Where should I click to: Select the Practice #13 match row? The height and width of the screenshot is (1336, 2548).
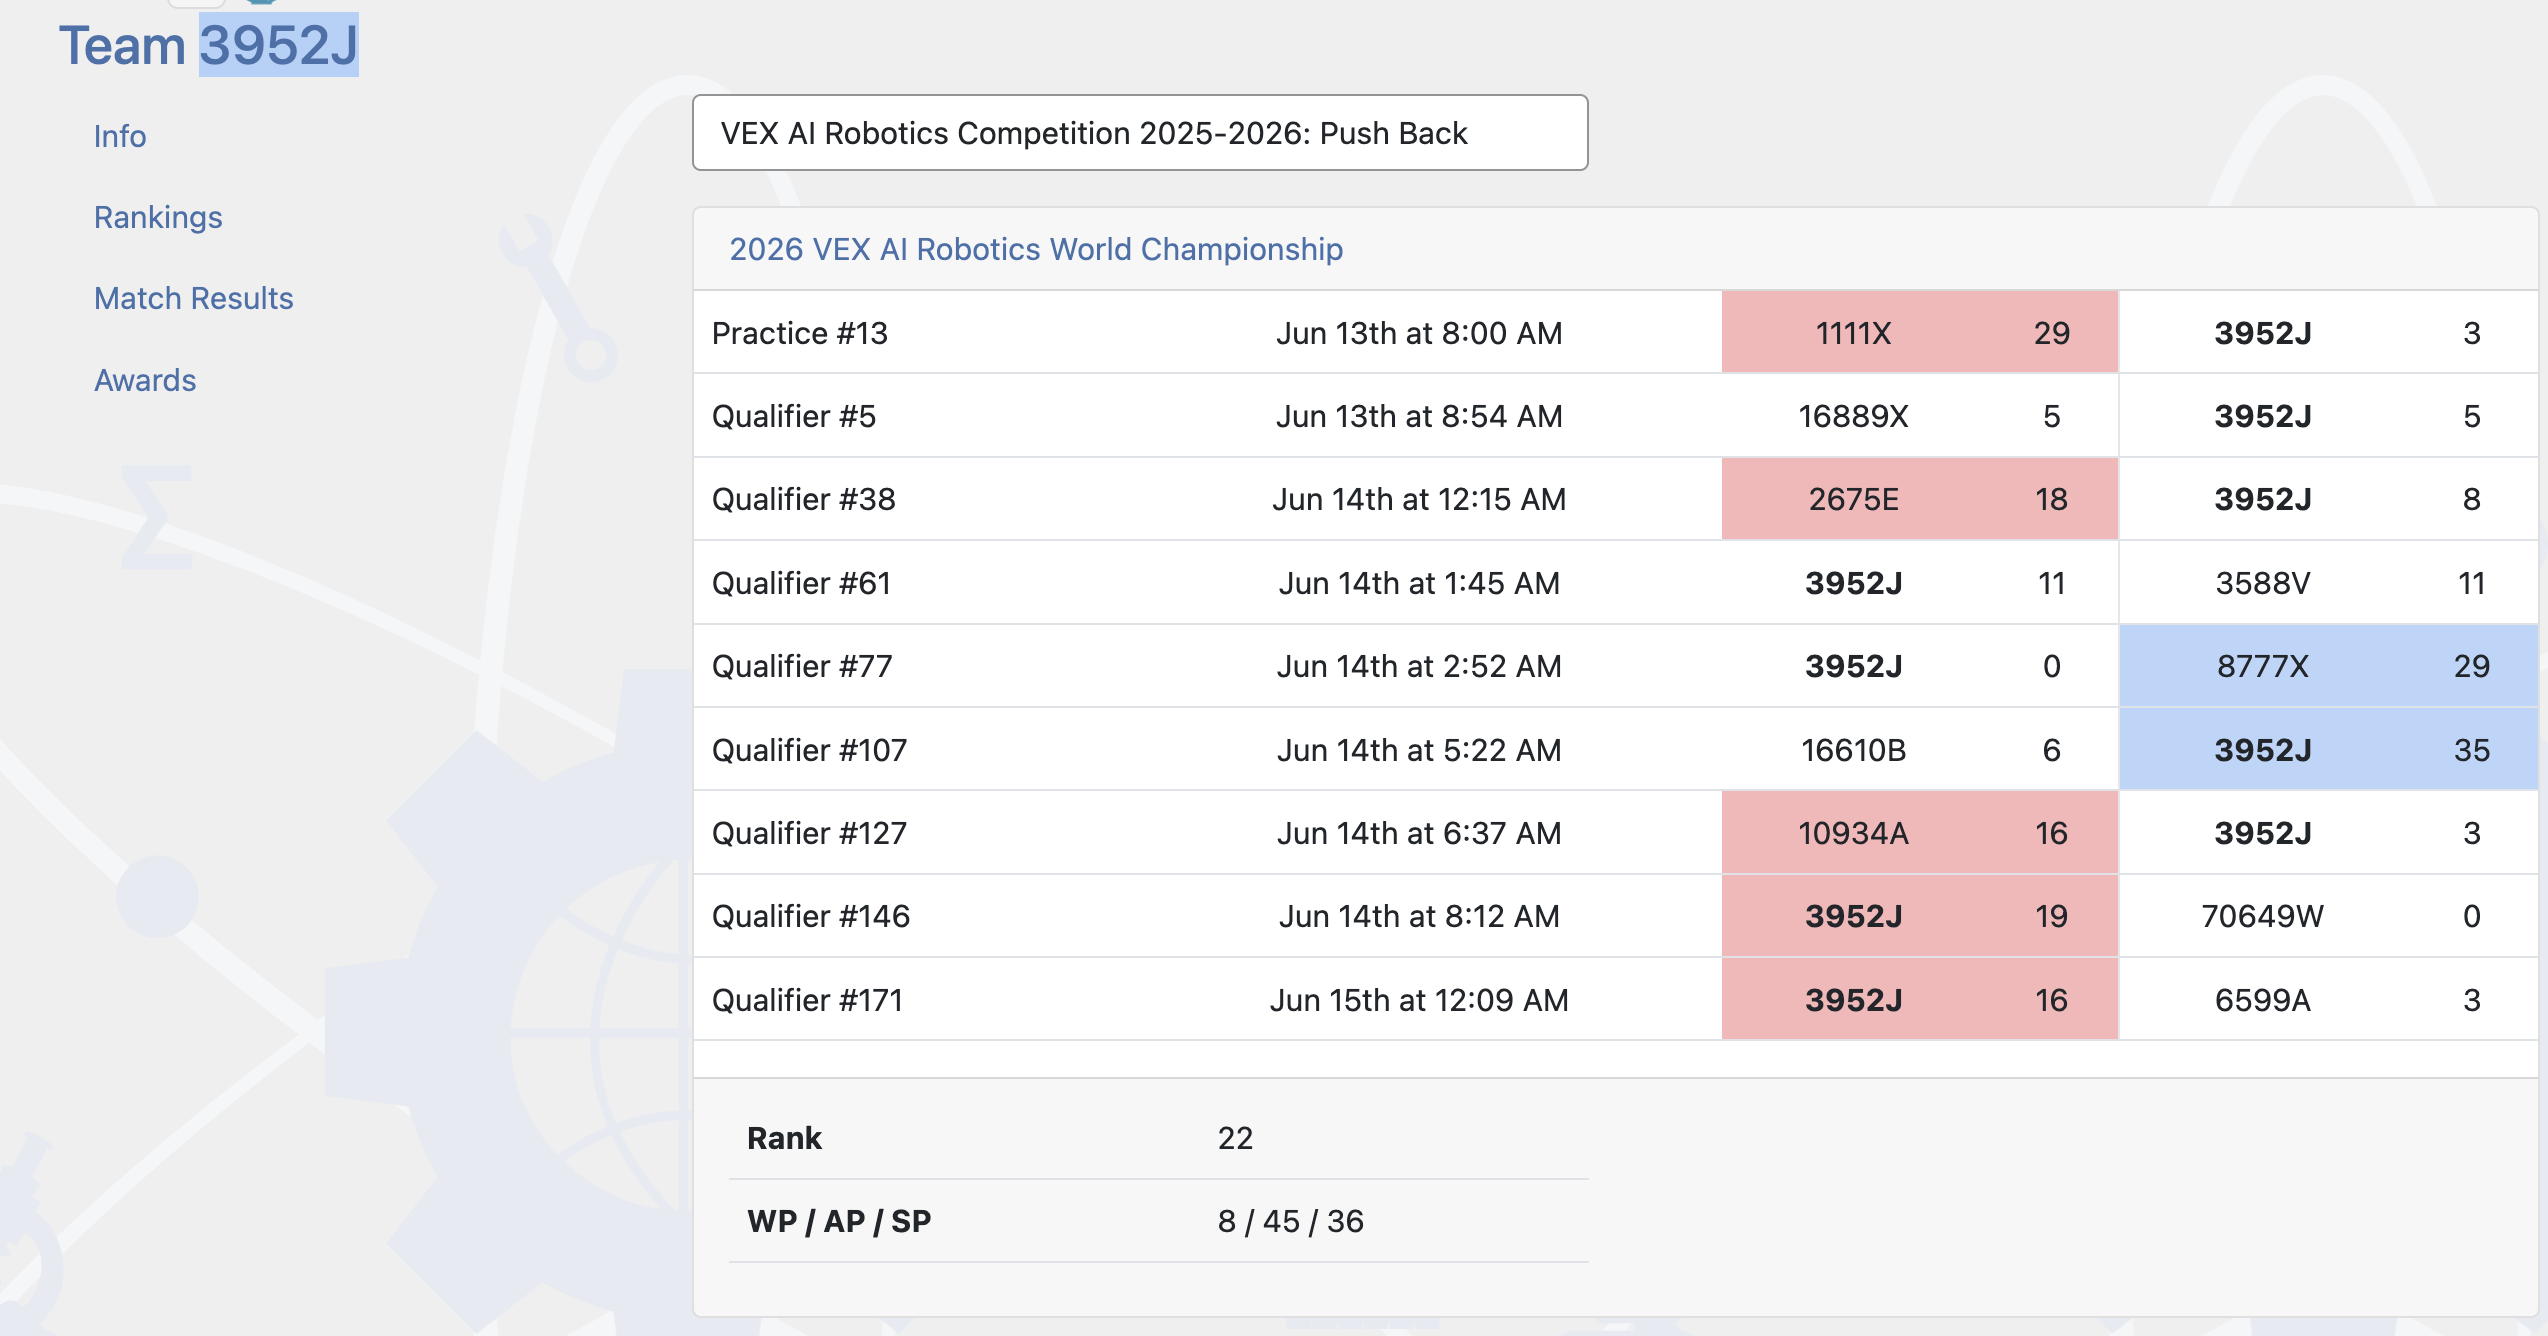tap(1615, 333)
